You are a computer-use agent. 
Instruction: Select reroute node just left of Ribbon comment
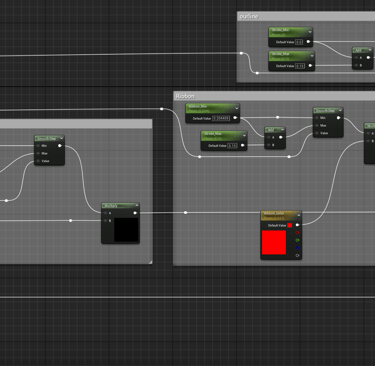pyautogui.click(x=162, y=109)
